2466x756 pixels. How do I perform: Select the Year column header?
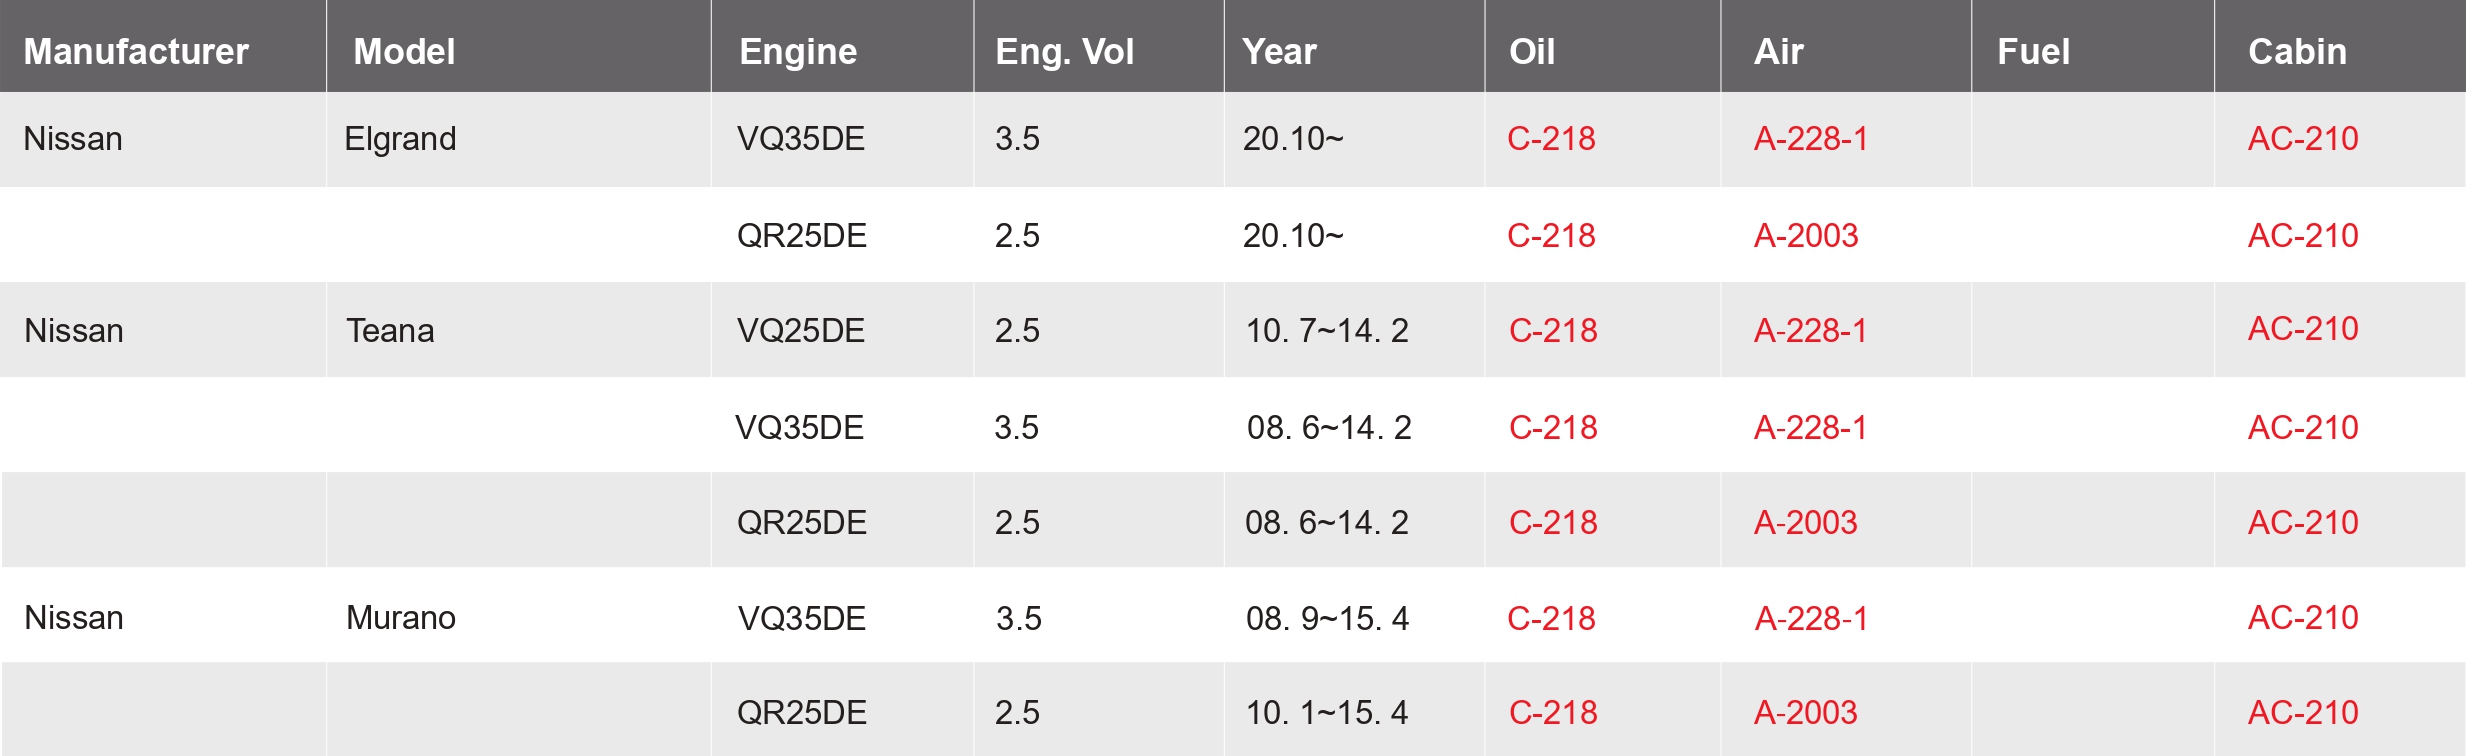[1280, 51]
